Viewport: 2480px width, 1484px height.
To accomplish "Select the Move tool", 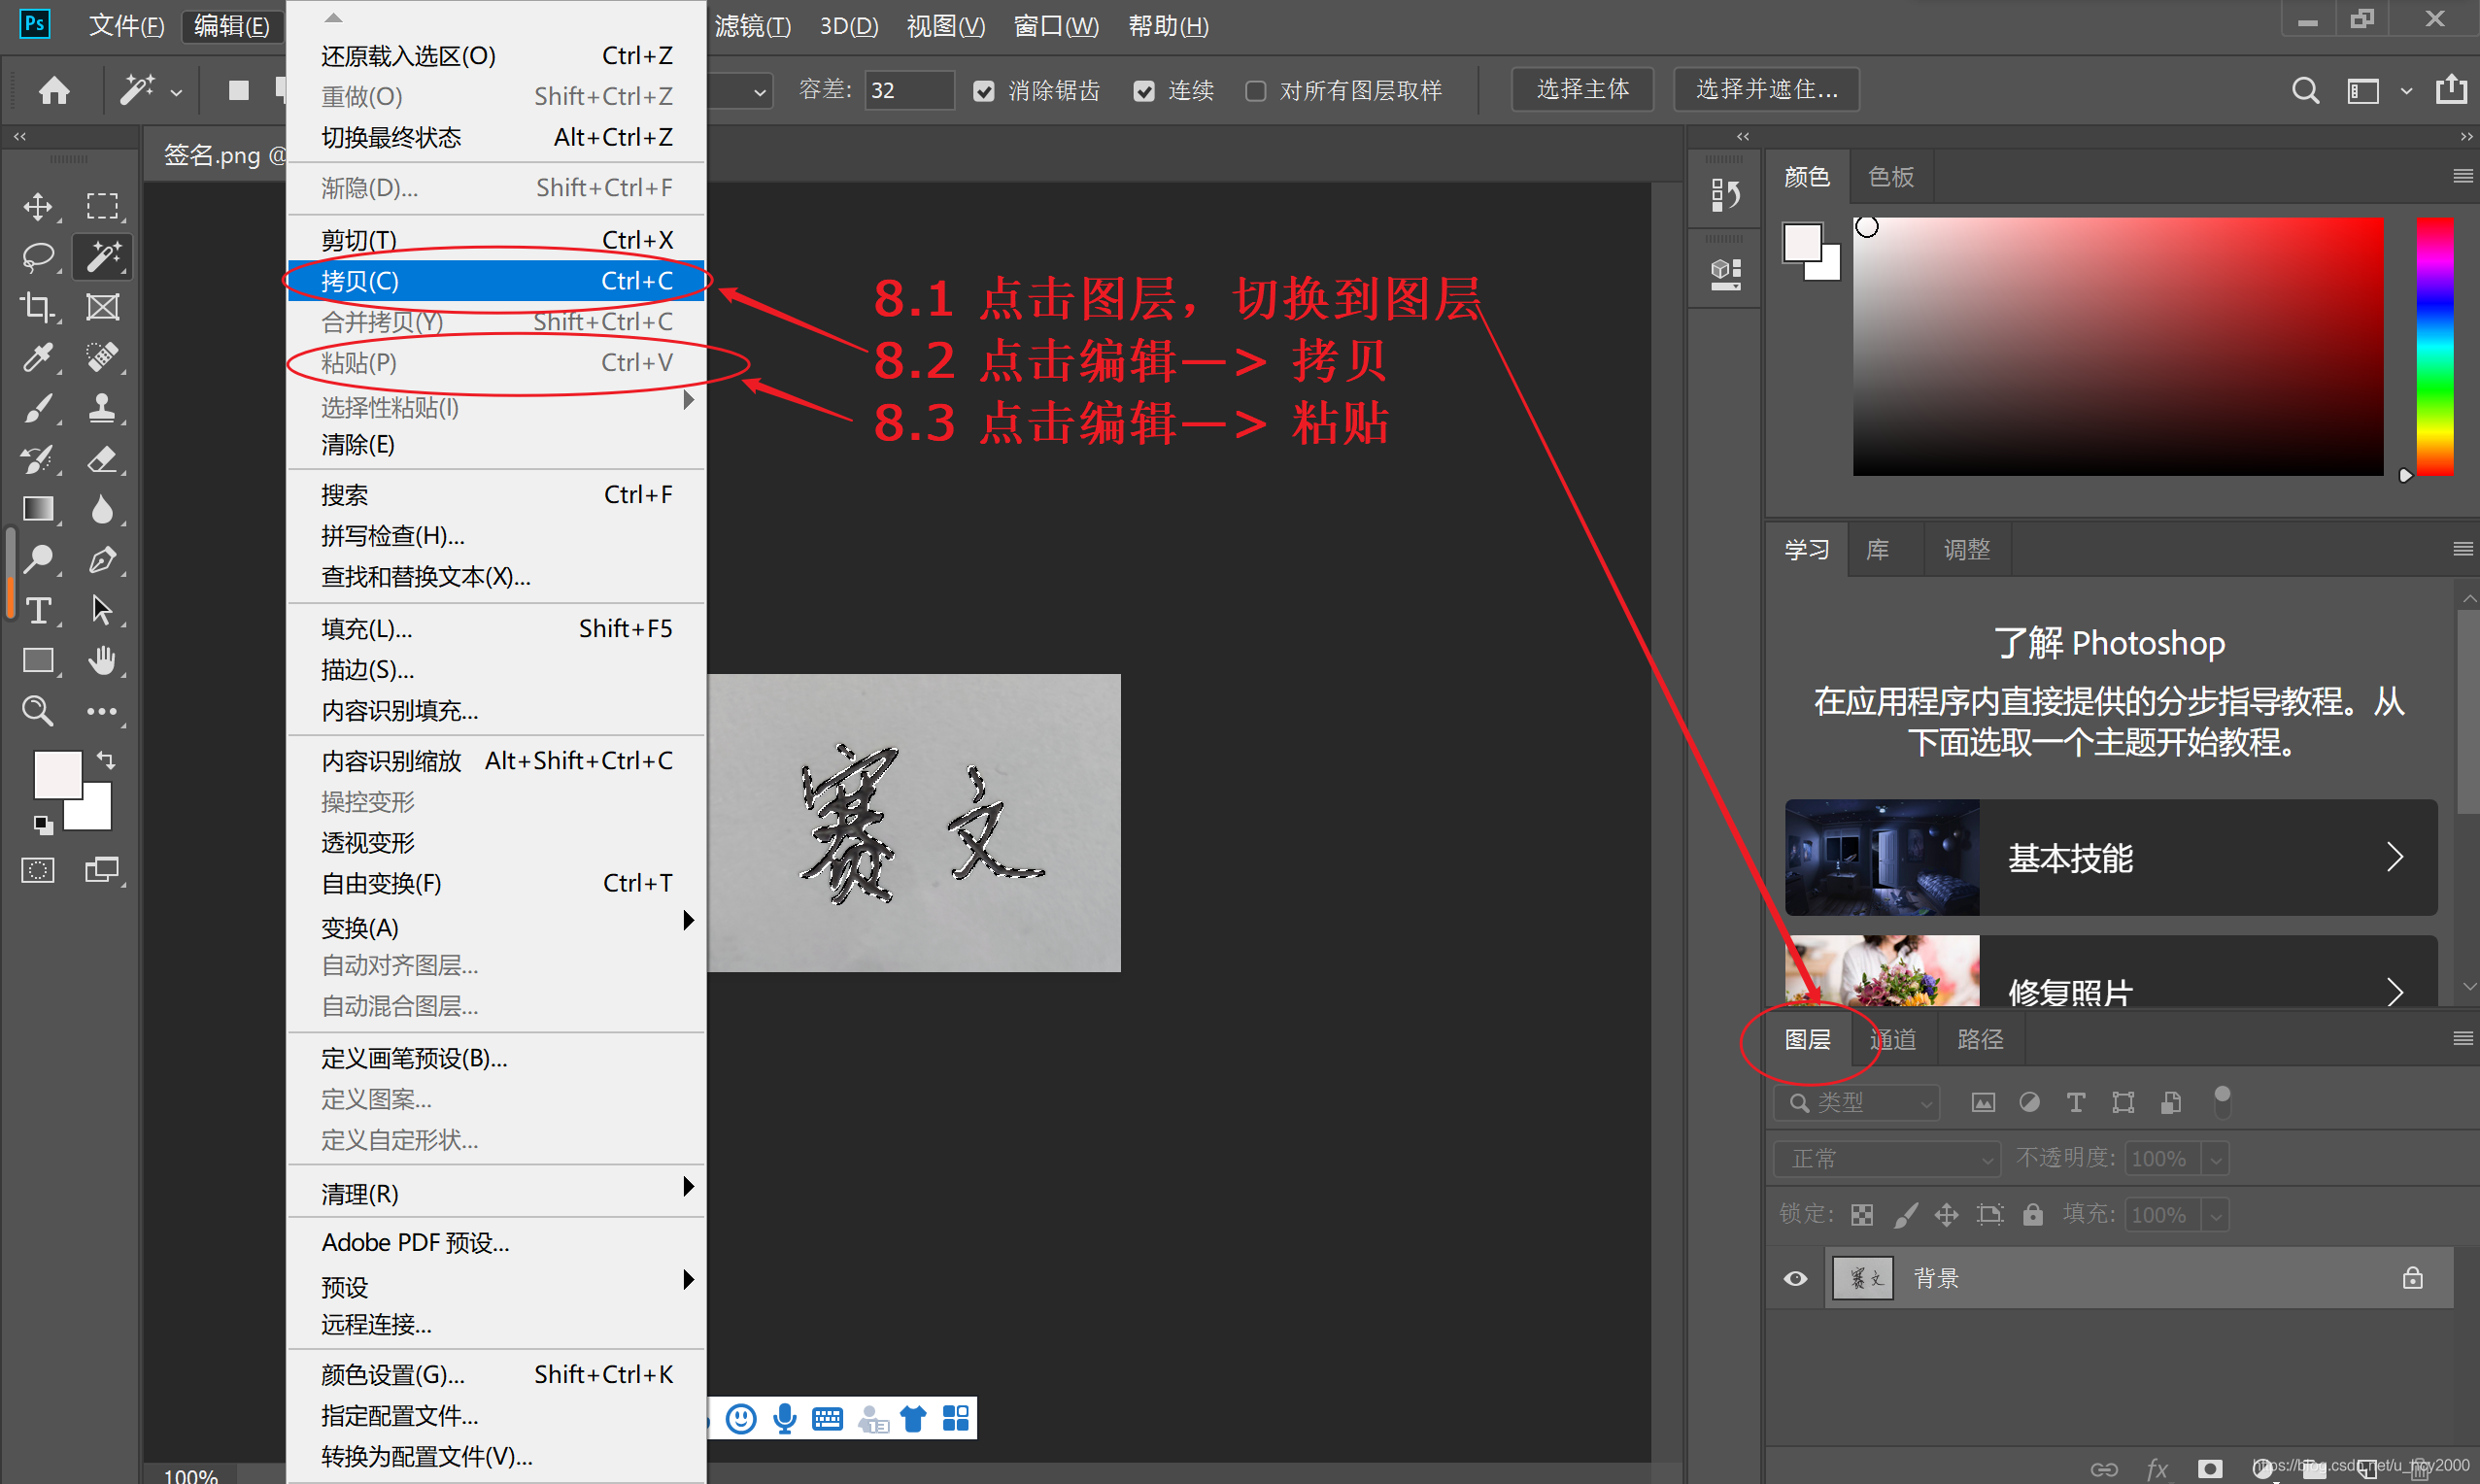I will (38, 207).
